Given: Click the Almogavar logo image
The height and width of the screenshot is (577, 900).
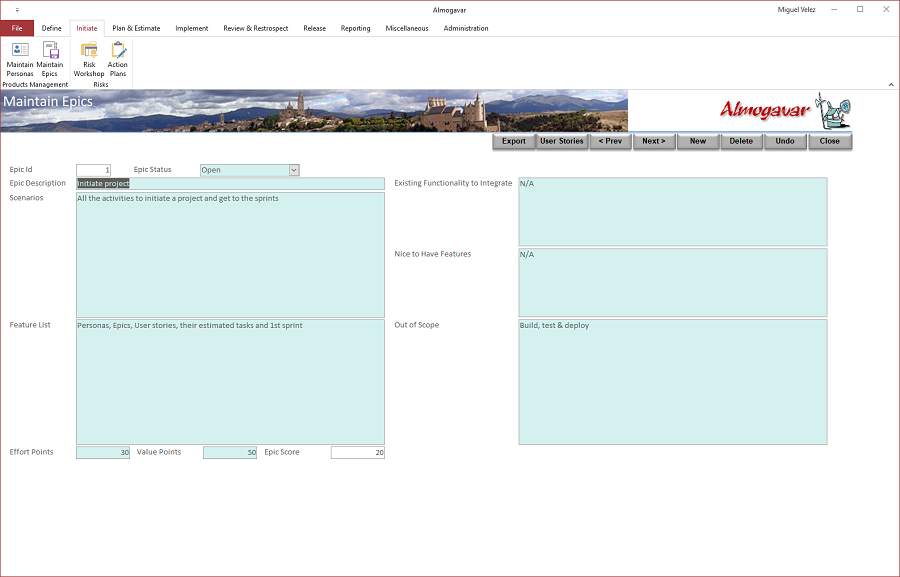Looking at the screenshot, I should [x=785, y=111].
